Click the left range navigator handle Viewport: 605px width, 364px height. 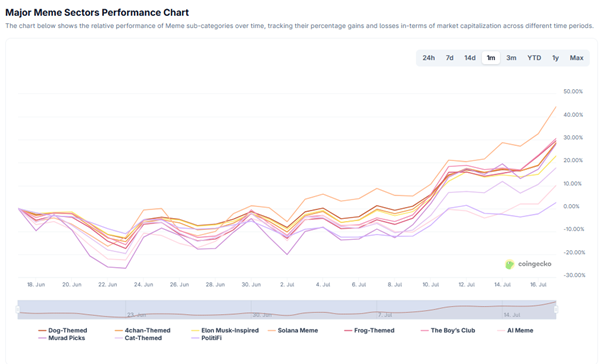pyautogui.click(x=17, y=310)
